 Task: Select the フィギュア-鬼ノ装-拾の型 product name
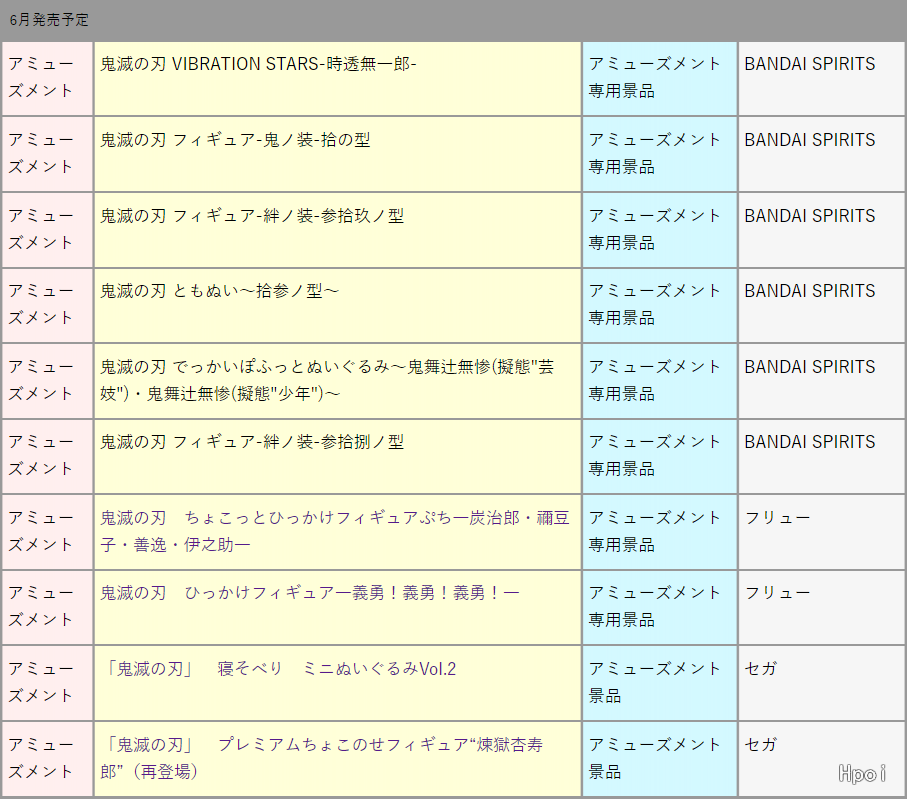click(x=235, y=140)
